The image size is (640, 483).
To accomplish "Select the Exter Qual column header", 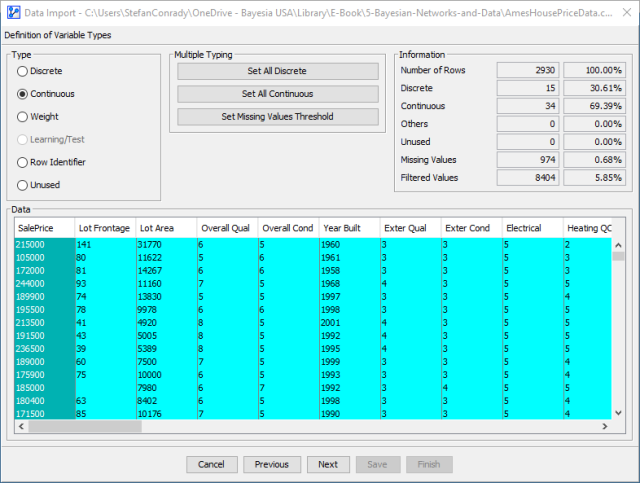I will pyautogui.click(x=411, y=228).
